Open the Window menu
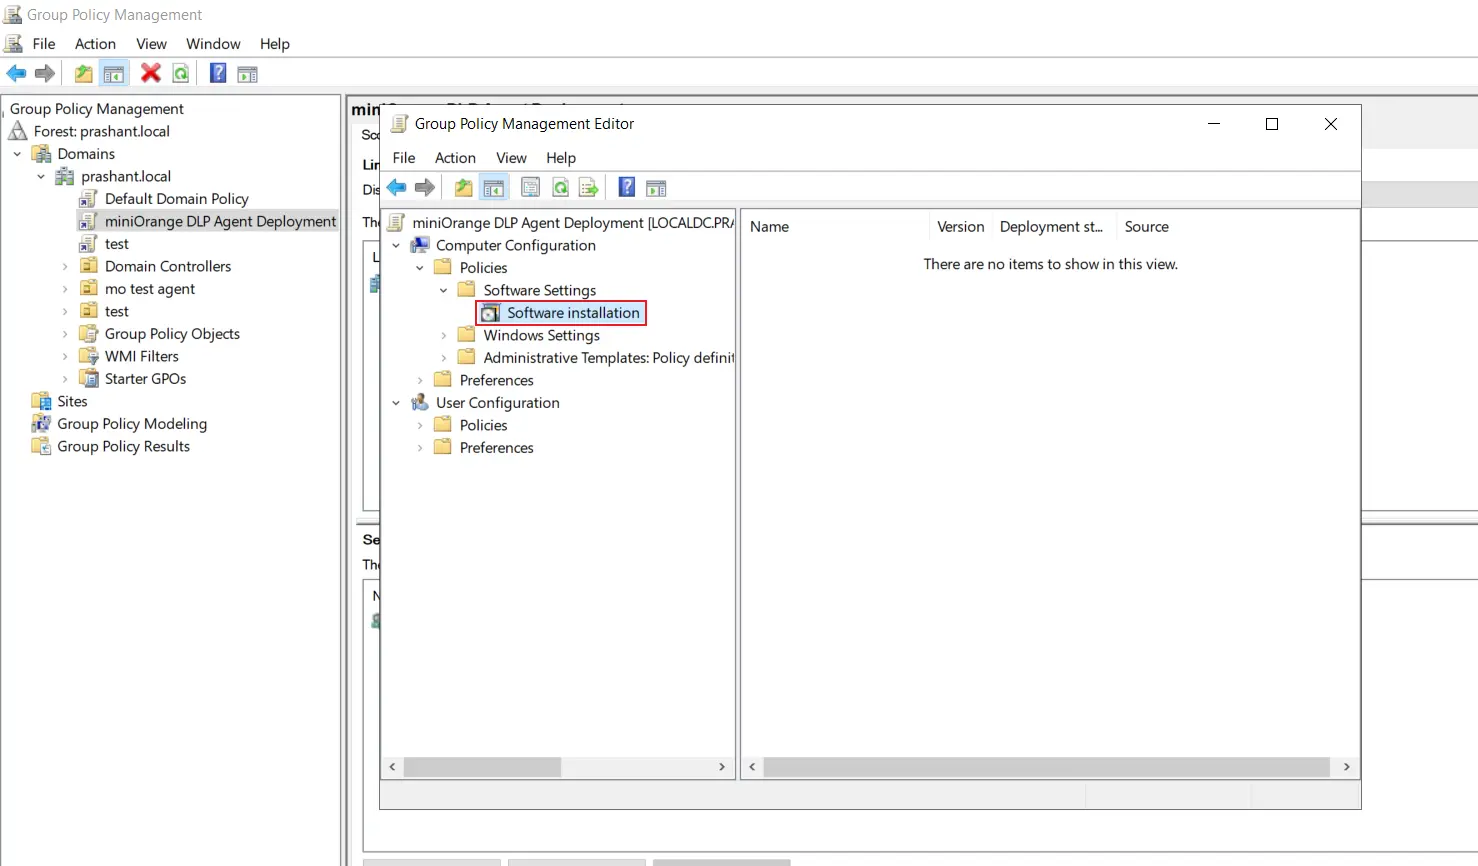 (212, 43)
